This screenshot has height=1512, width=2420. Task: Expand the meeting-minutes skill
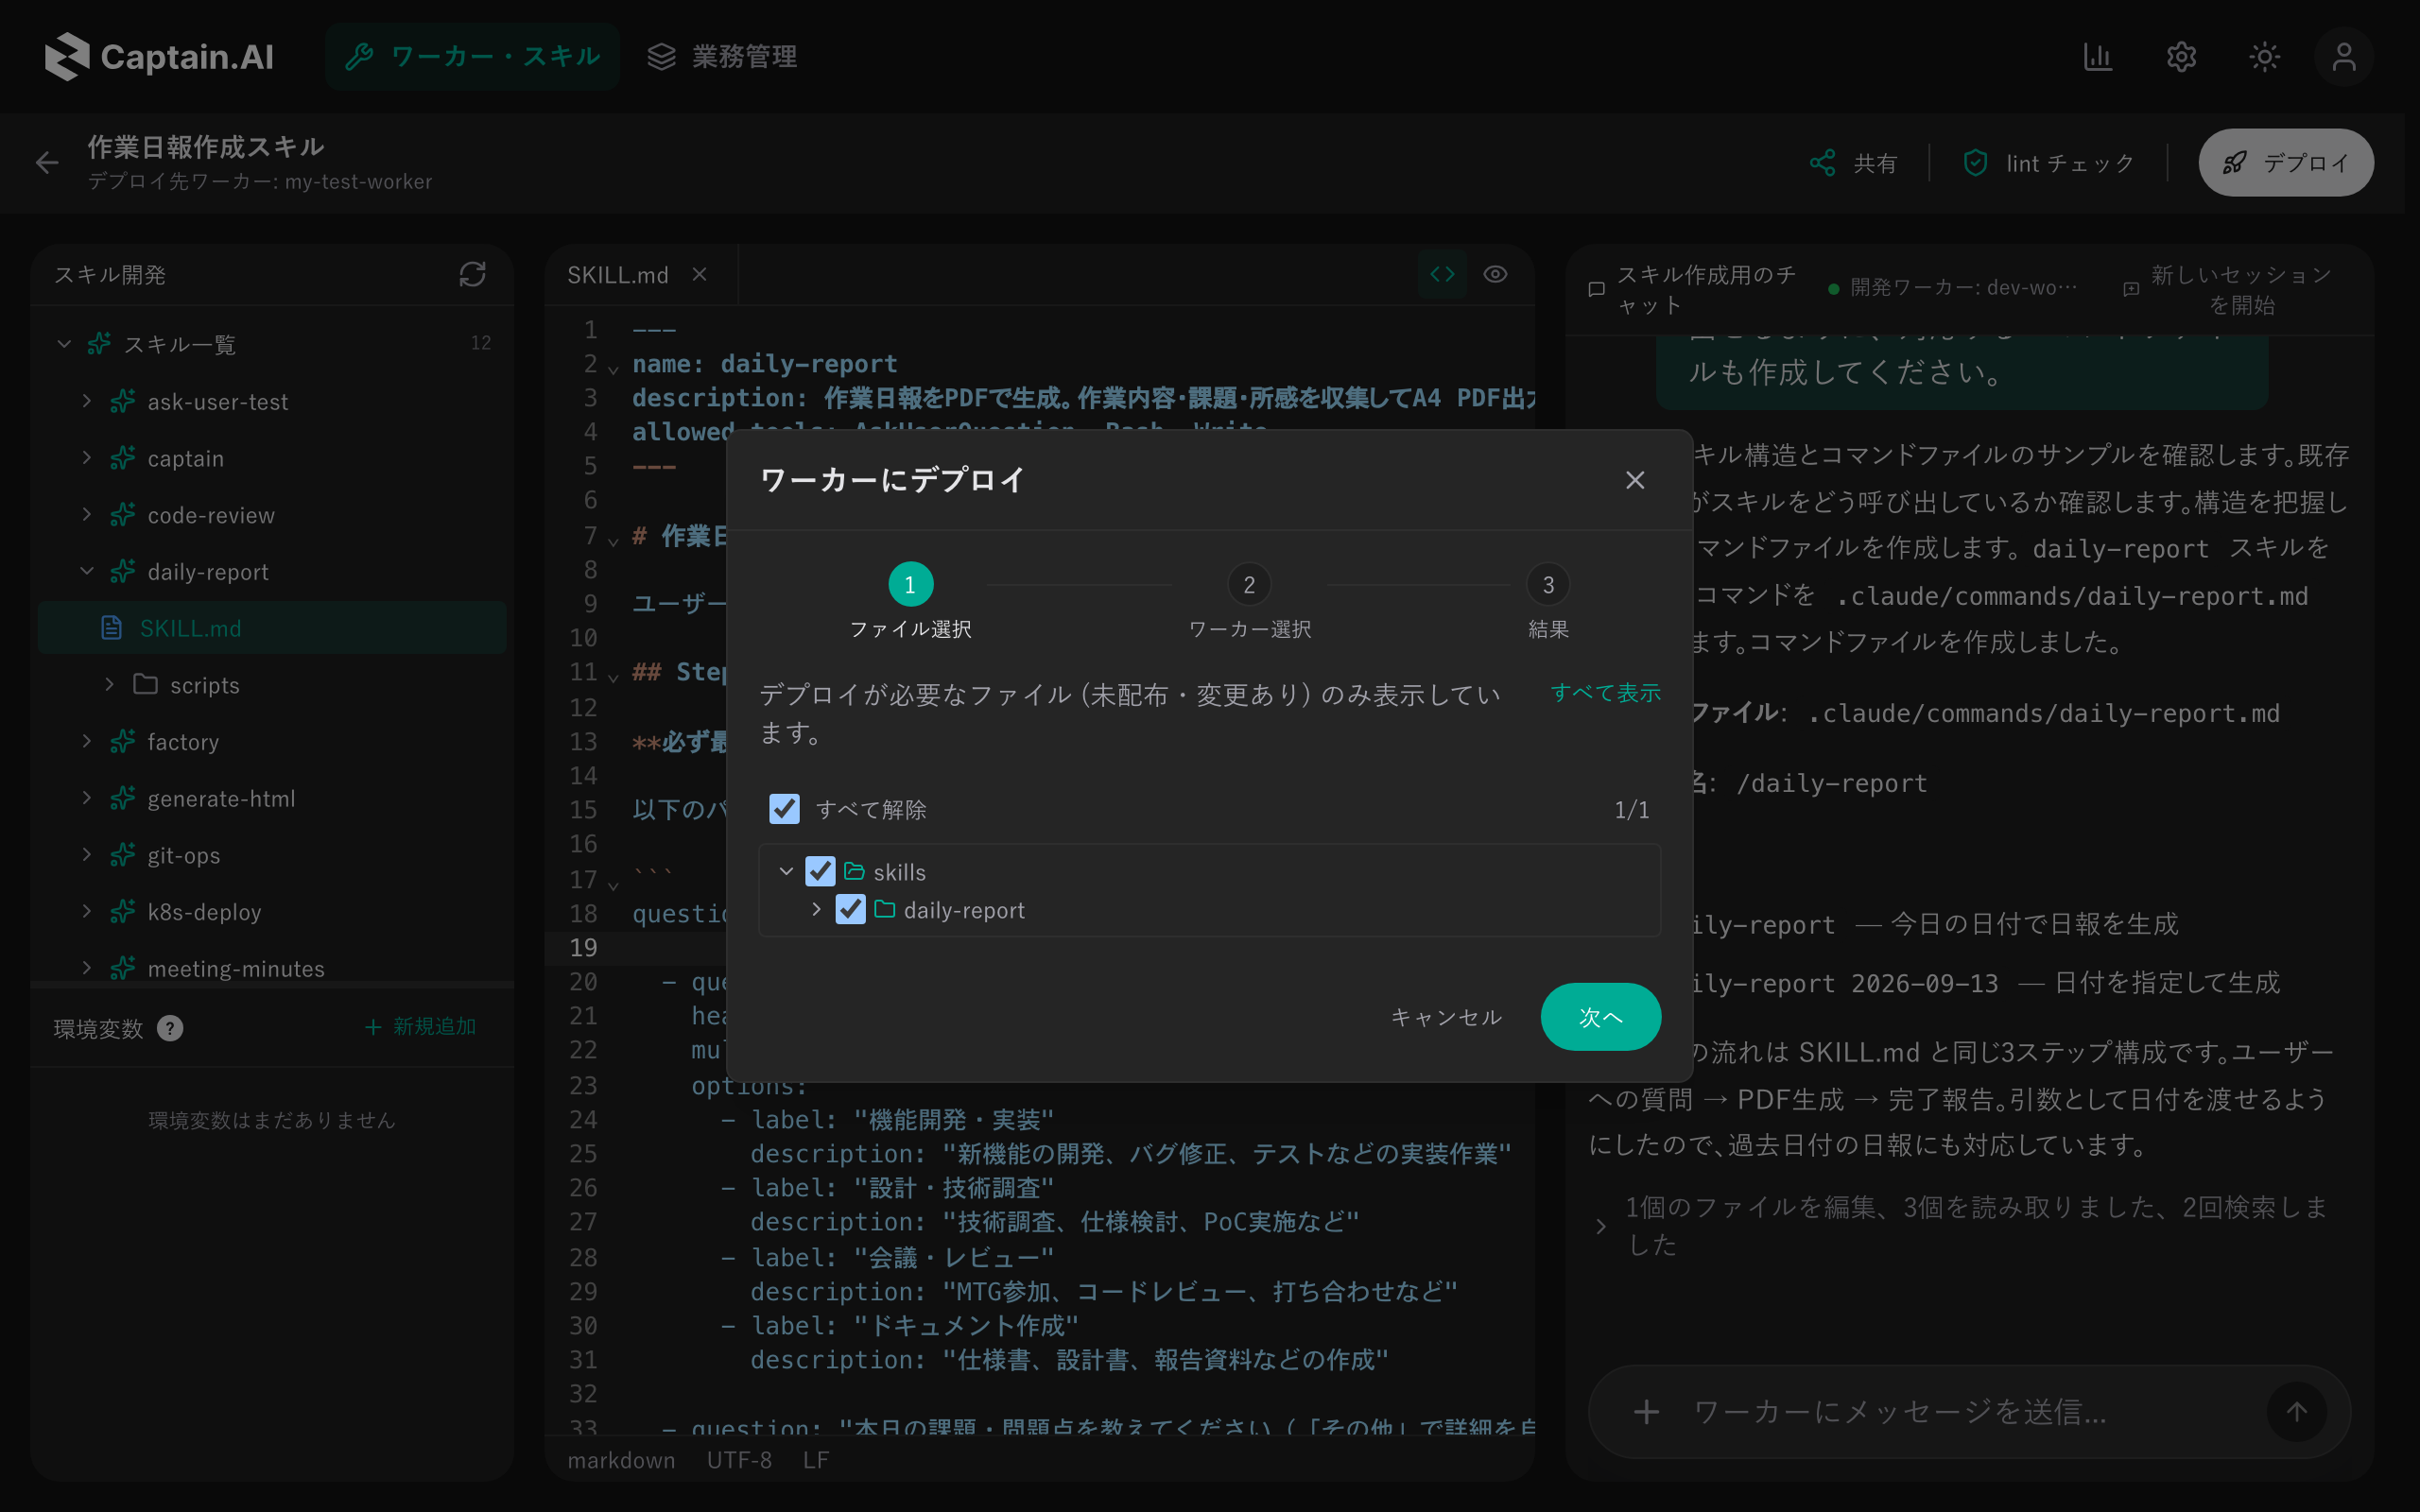87,968
